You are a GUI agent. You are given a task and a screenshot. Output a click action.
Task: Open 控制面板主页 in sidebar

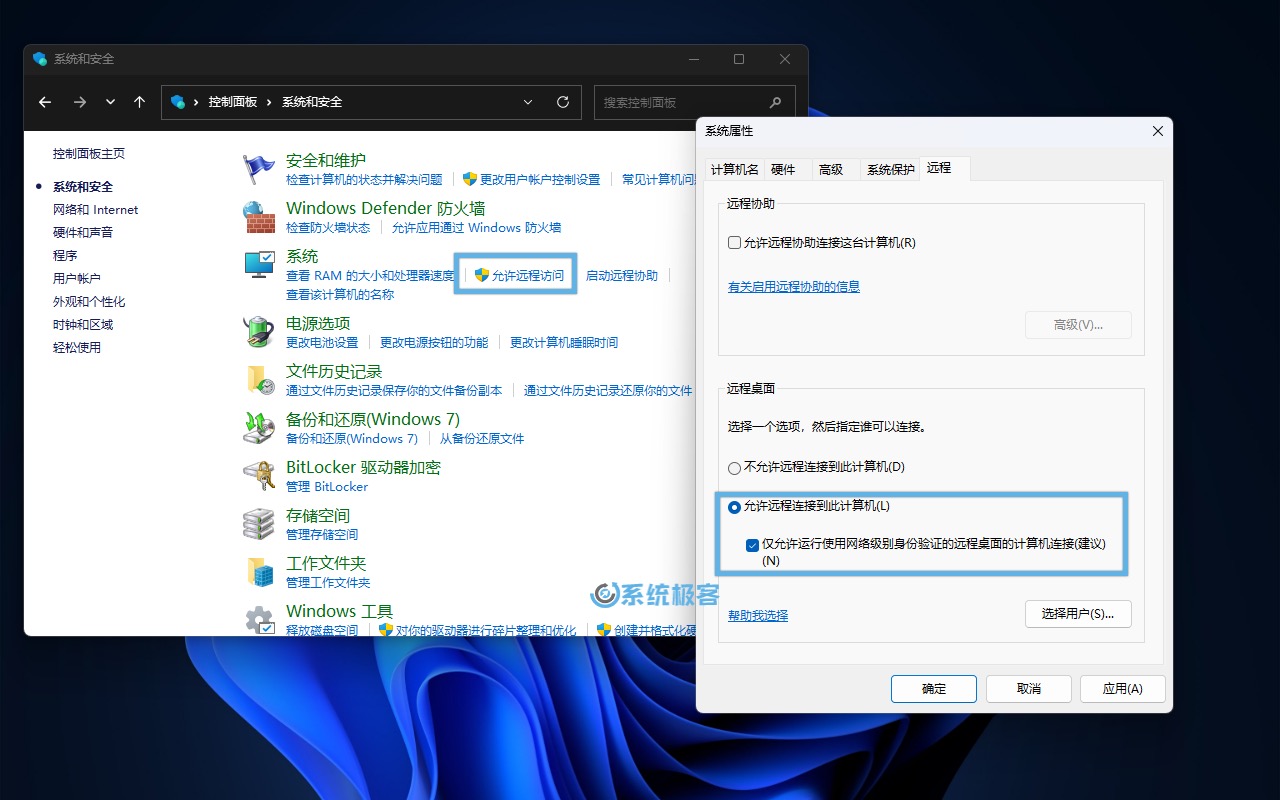pyautogui.click(x=89, y=153)
